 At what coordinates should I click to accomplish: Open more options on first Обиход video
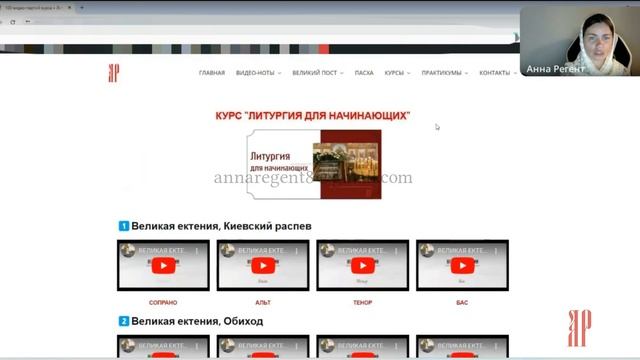tap(197, 346)
